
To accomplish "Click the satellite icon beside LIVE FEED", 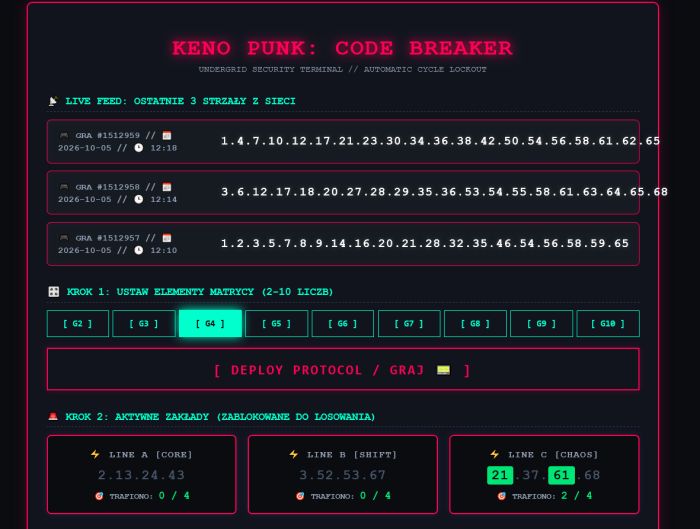I will pyautogui.click(x=53, y=101).
